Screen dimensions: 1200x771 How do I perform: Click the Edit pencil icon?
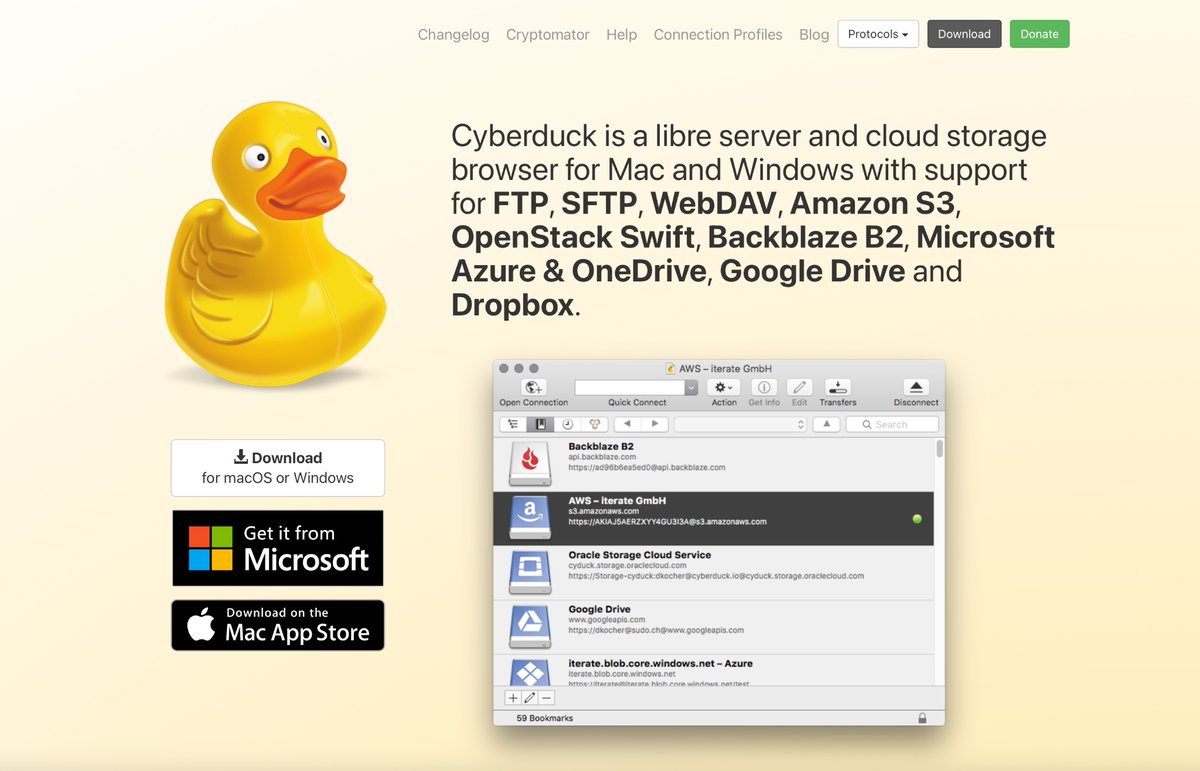800,388
